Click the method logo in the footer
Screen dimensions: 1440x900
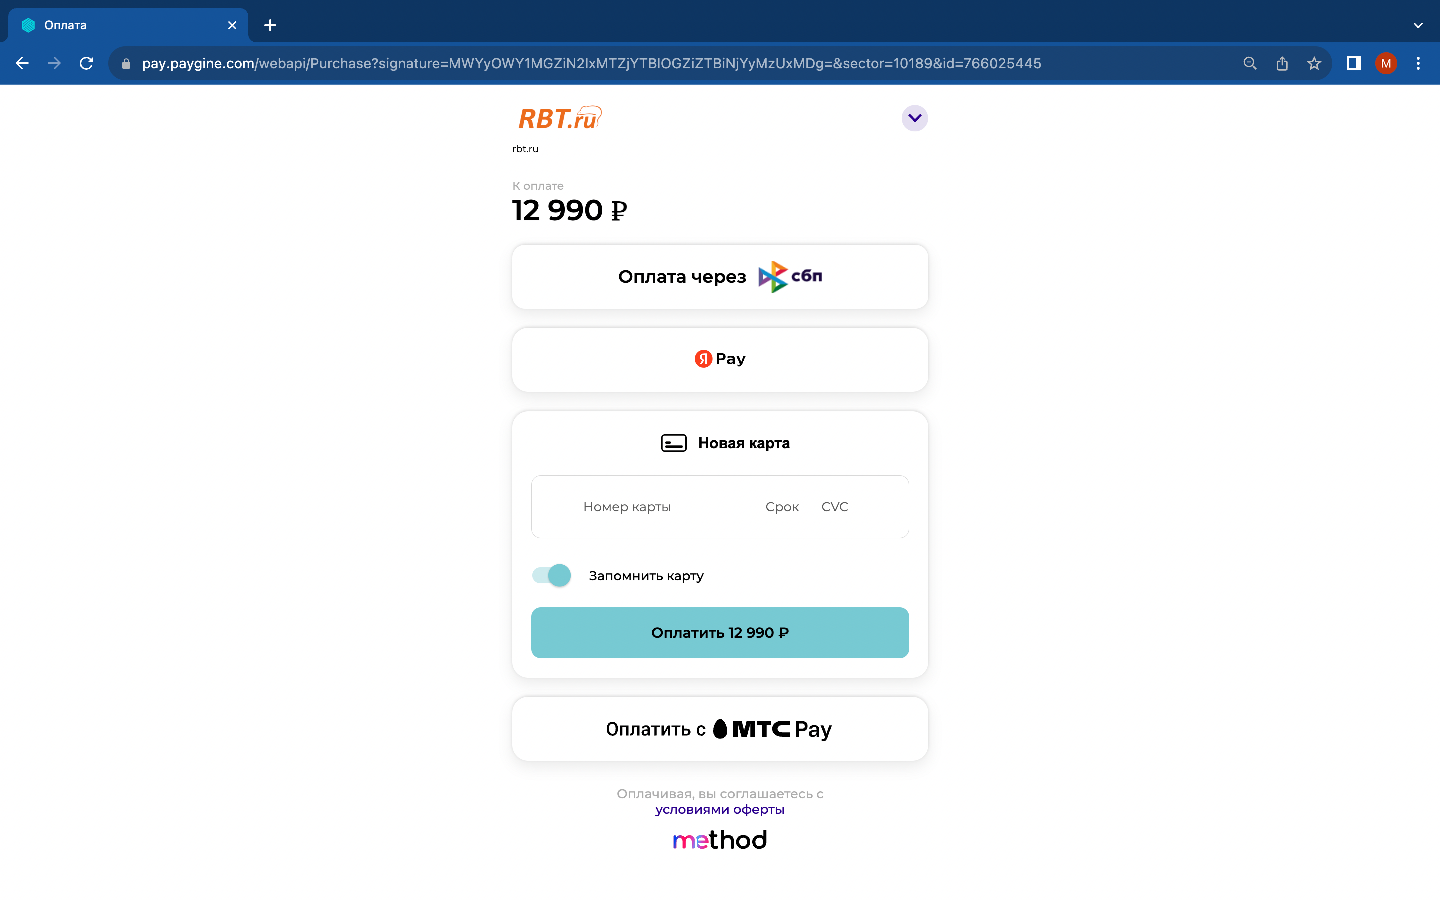[x=720, y=840]
